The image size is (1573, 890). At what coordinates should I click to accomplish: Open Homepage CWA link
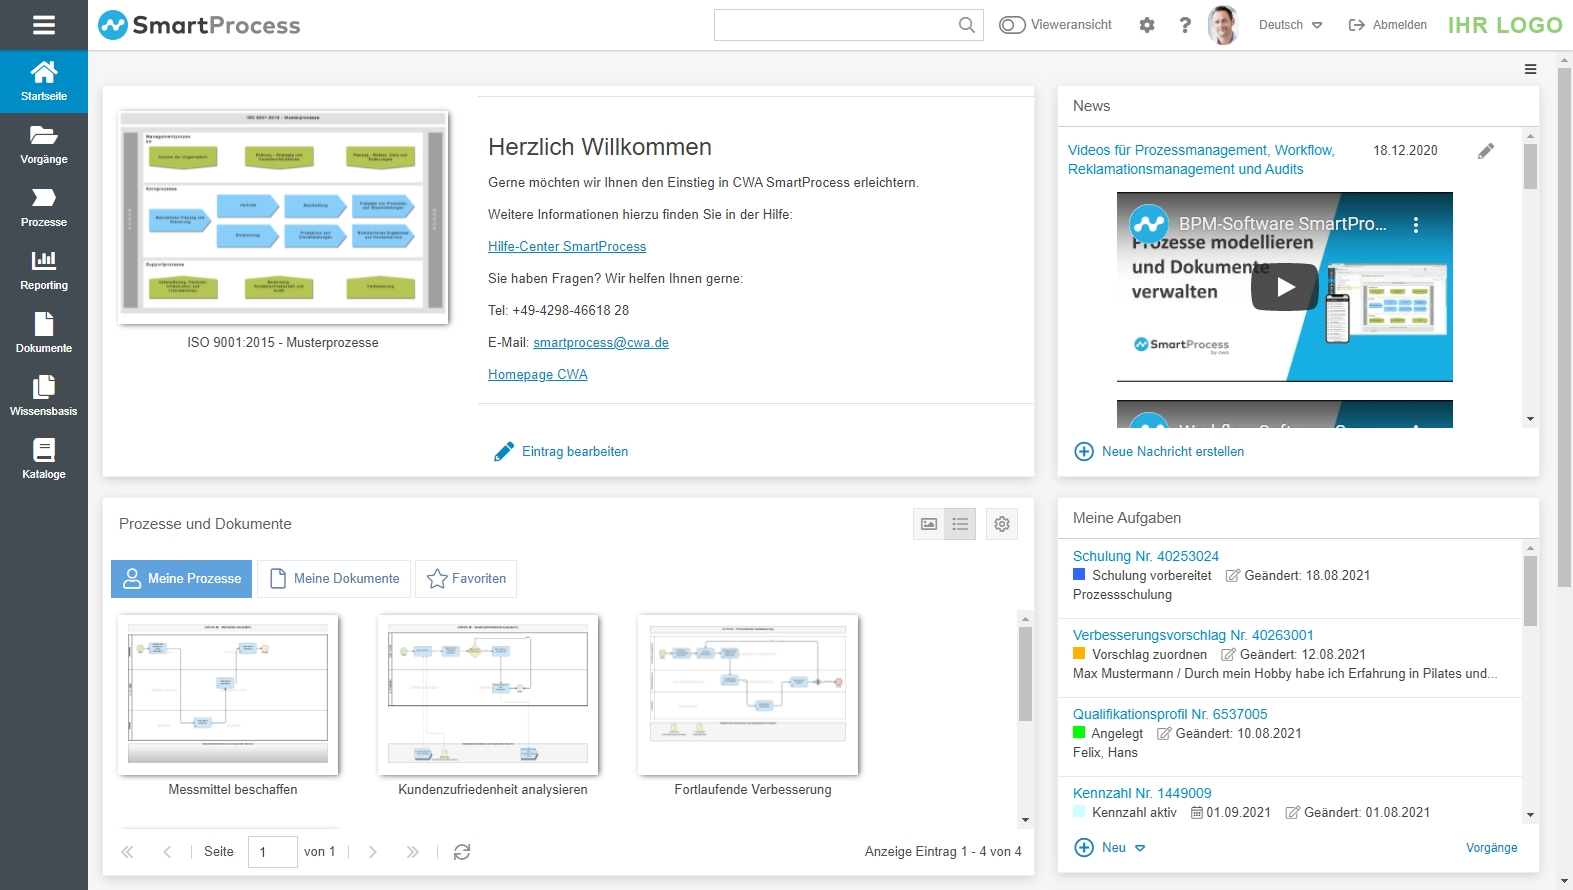coord(538,375)
